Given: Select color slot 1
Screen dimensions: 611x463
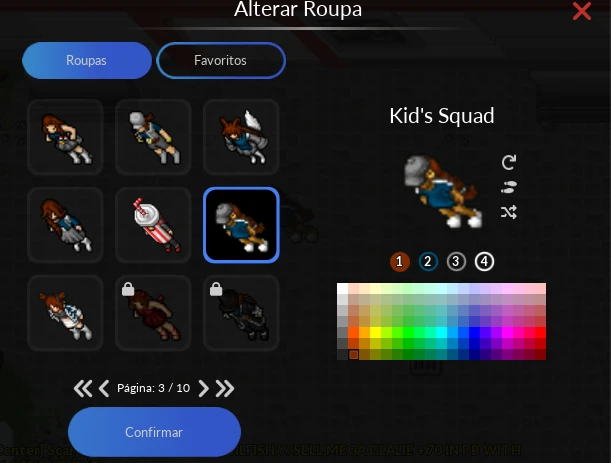Looking at the screenshot, I should click(x=399, y=262).
